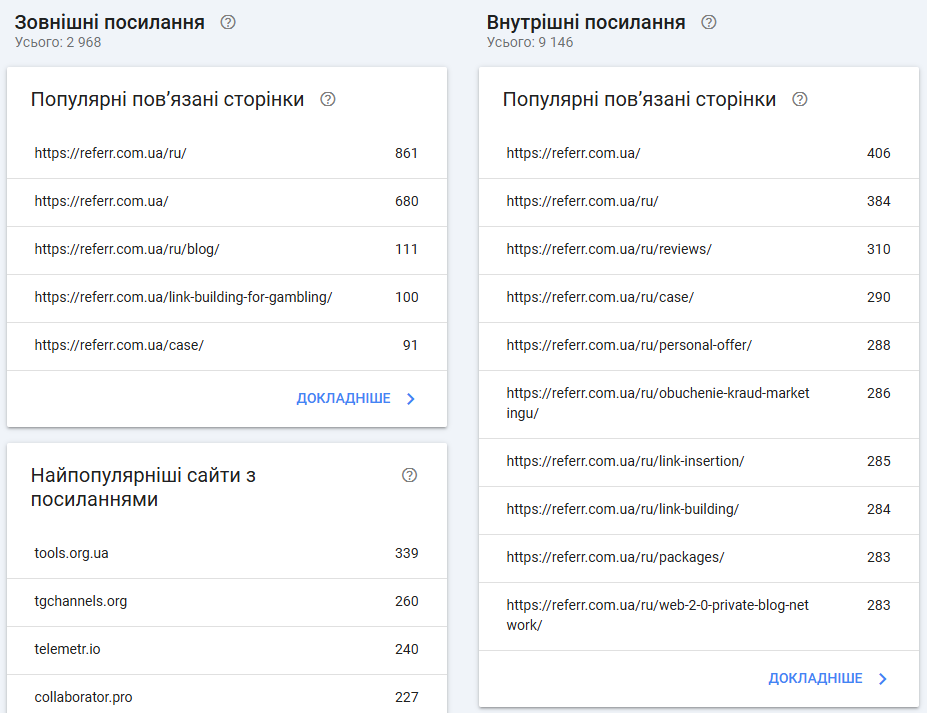This screenshot has width=927, height=713.
Task: Open the referr.com.ua/ru/blog/ row
Action: (x=226, y=250)
